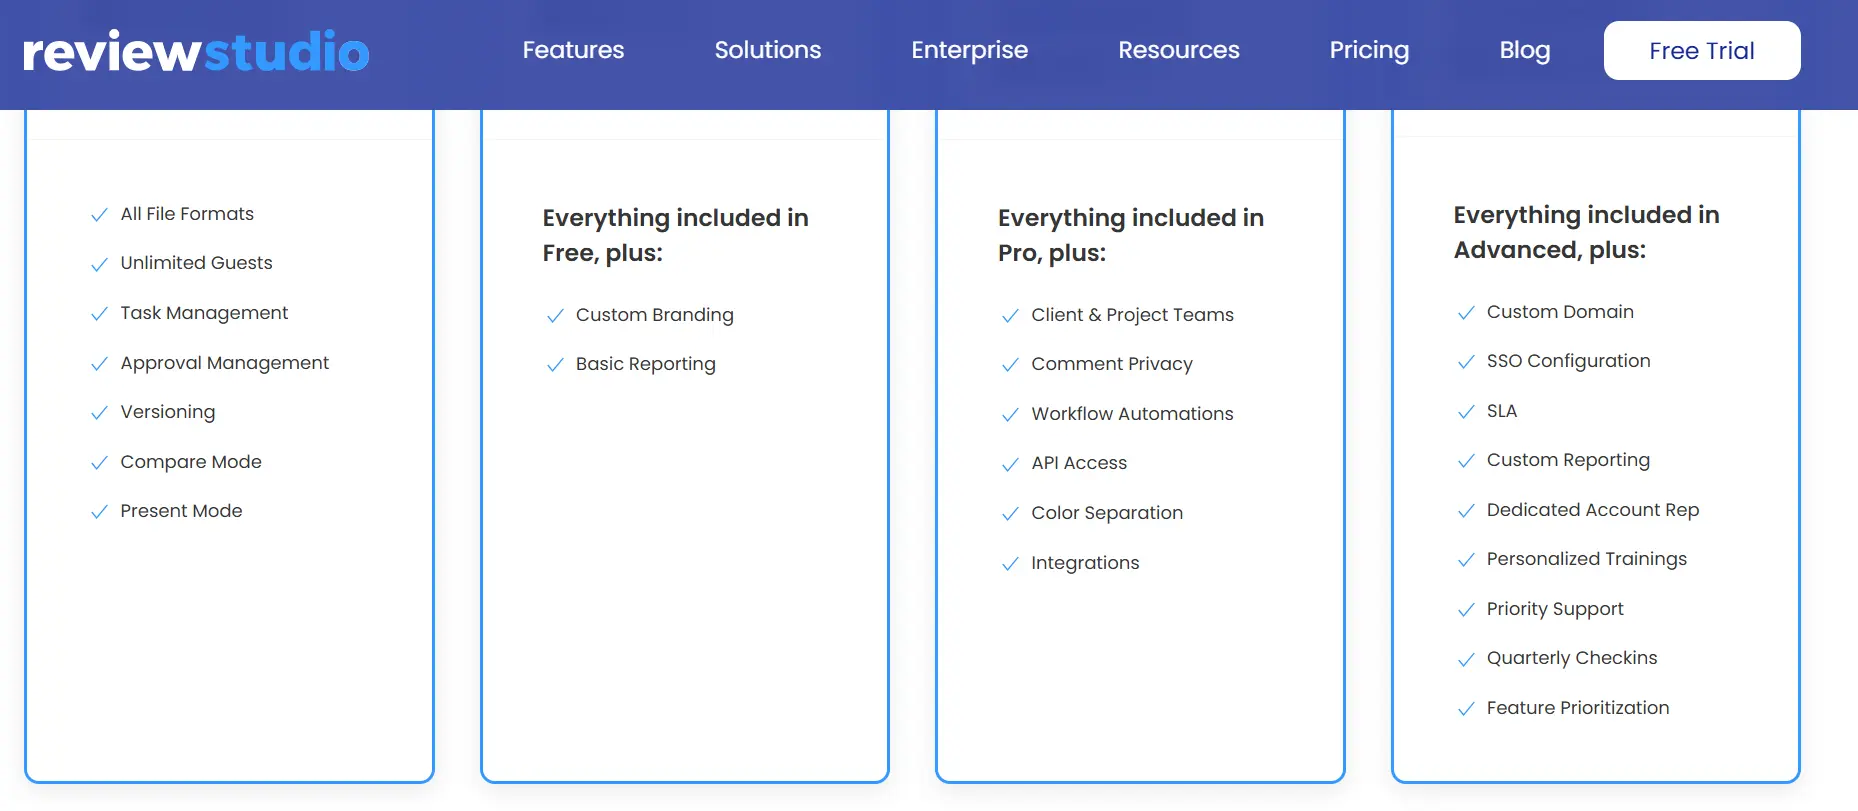The width and height of the screenshot is (1858, 811).
Task: Open the Enterprise page
Action: 969,50
